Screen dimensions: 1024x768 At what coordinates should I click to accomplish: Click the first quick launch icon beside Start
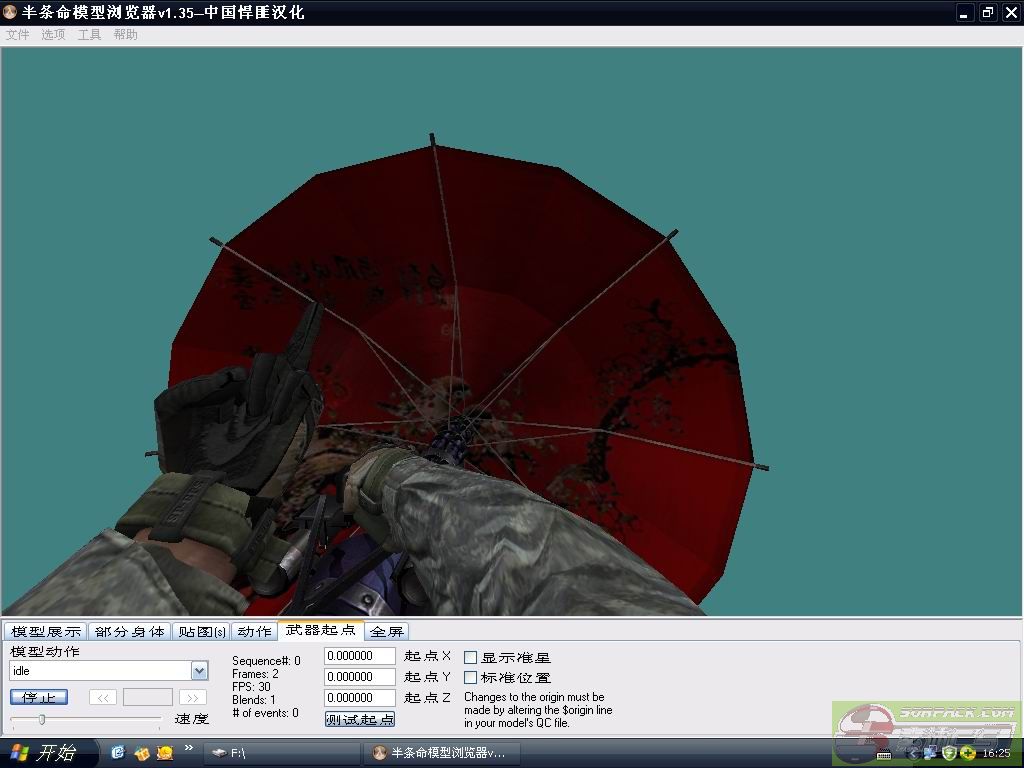pos(117,752)
